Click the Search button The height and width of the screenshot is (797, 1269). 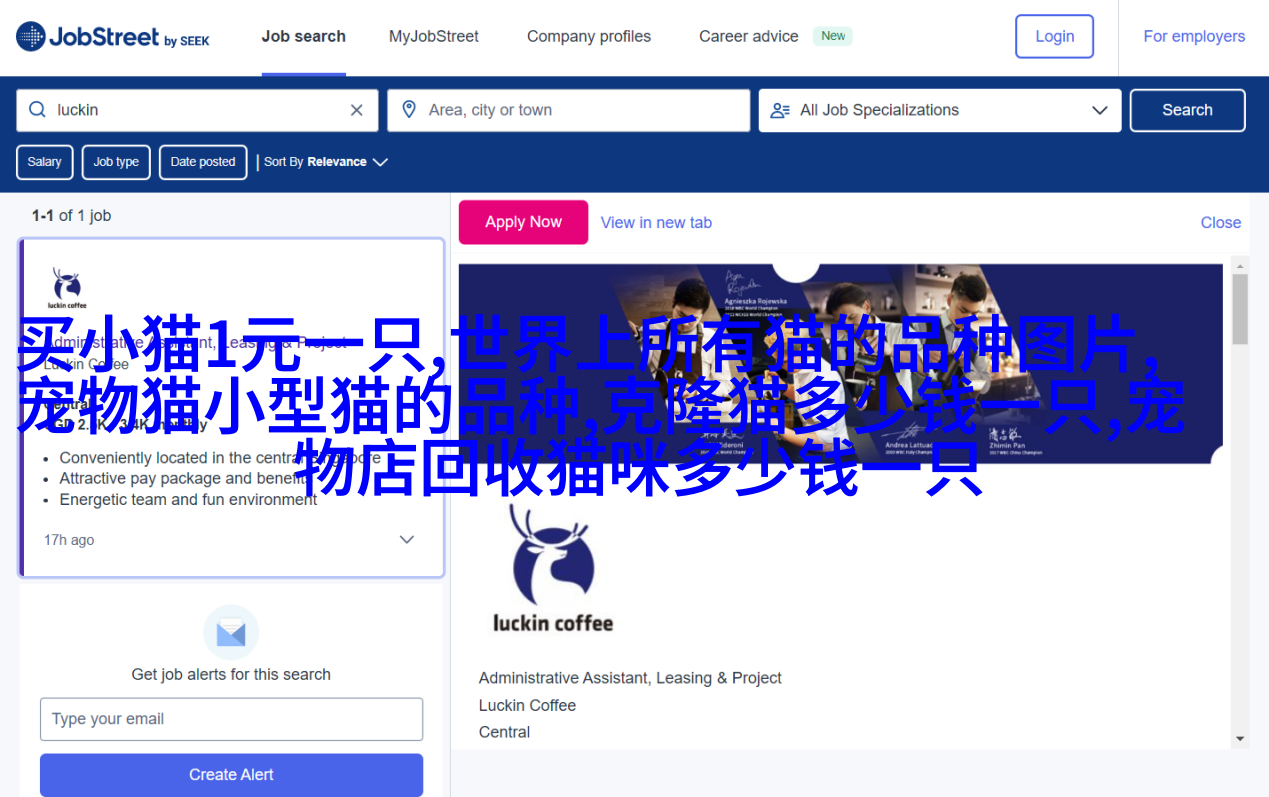pyautogui.click(x=1187, y=110)
